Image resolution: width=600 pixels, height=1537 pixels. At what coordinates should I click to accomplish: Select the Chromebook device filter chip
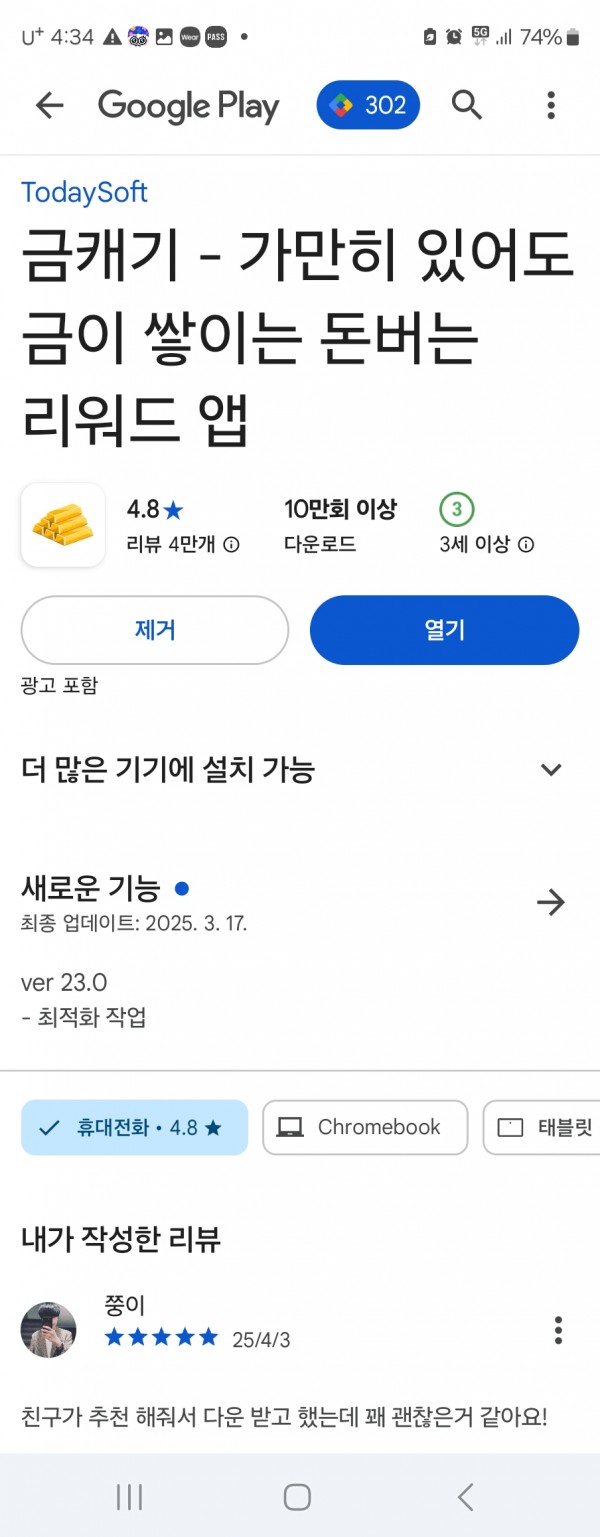[365, 1127]
